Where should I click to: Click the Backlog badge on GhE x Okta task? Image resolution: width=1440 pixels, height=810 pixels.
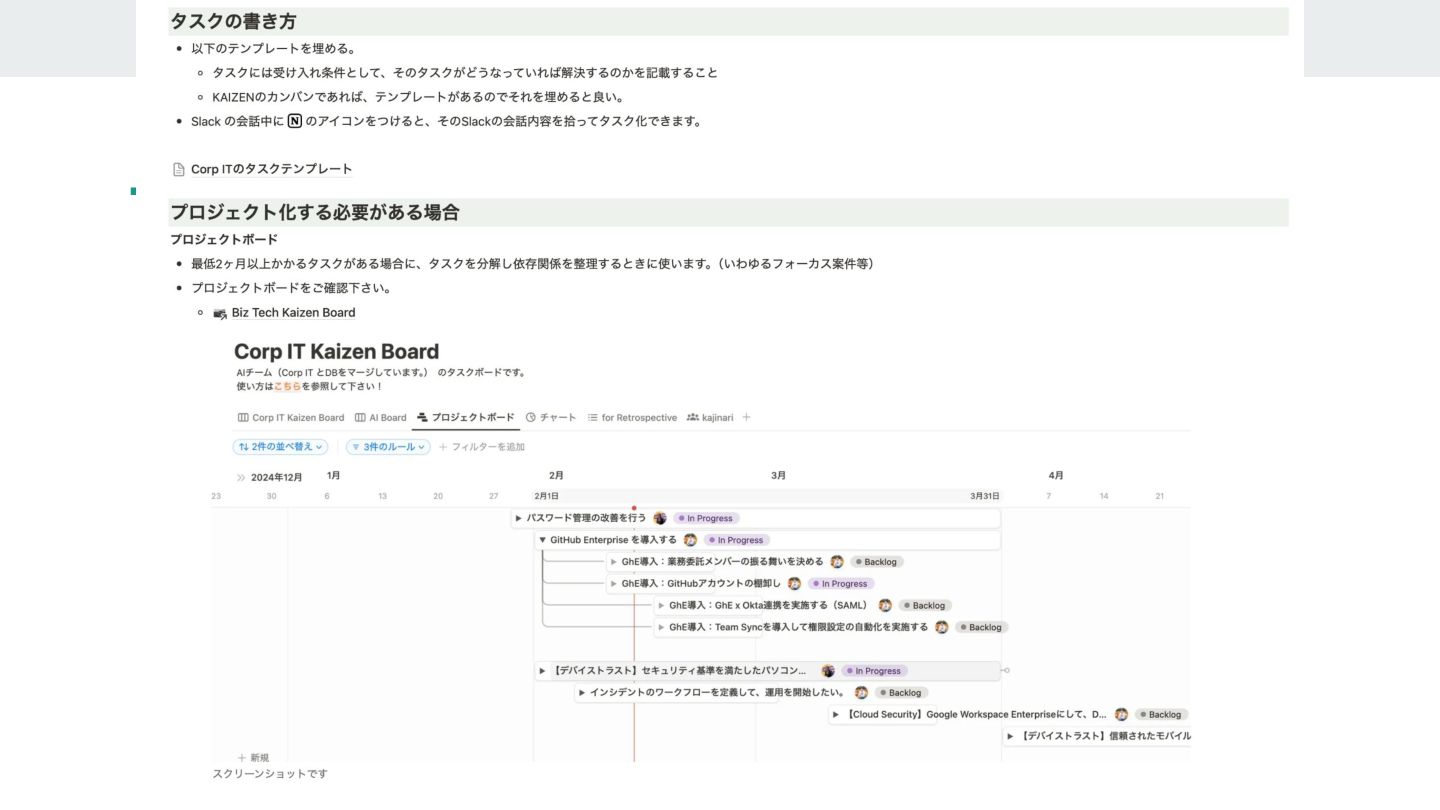(x=925, y=605)
